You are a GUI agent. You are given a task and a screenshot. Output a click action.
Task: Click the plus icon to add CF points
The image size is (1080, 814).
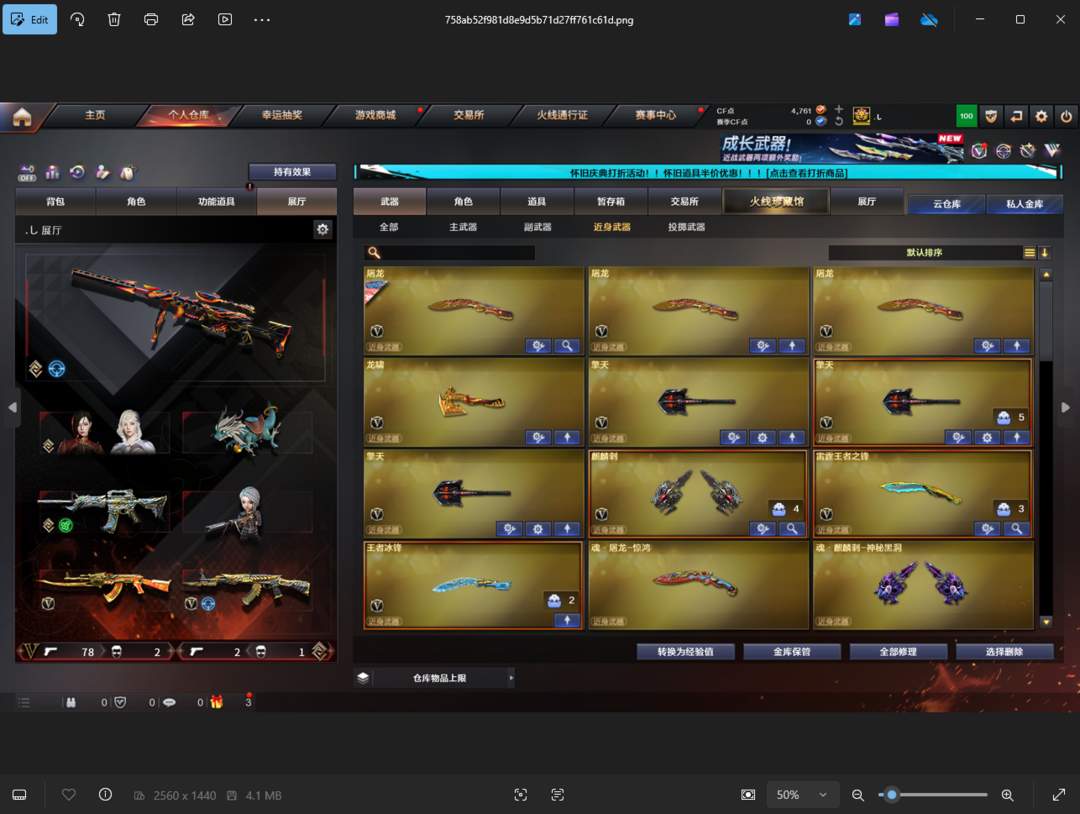(839, 109)
